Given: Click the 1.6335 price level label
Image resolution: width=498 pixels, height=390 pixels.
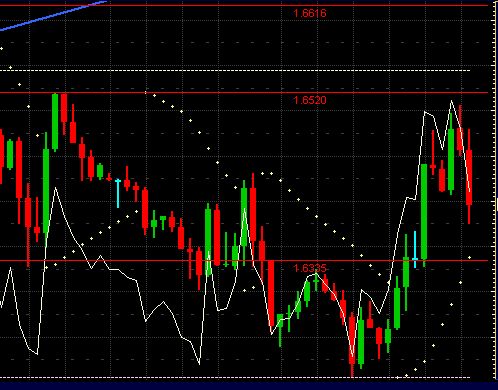Looking at the screenshot, I should point(310,268).
